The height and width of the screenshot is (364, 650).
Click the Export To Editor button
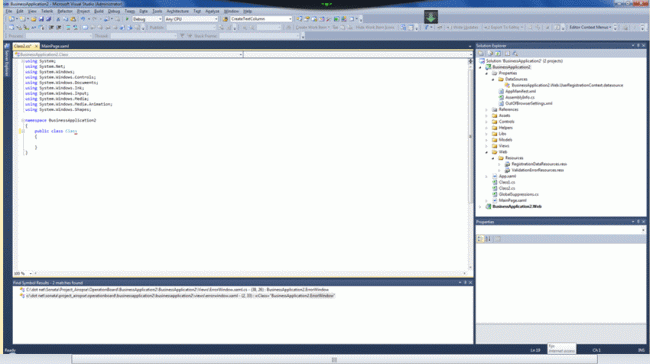503,27
